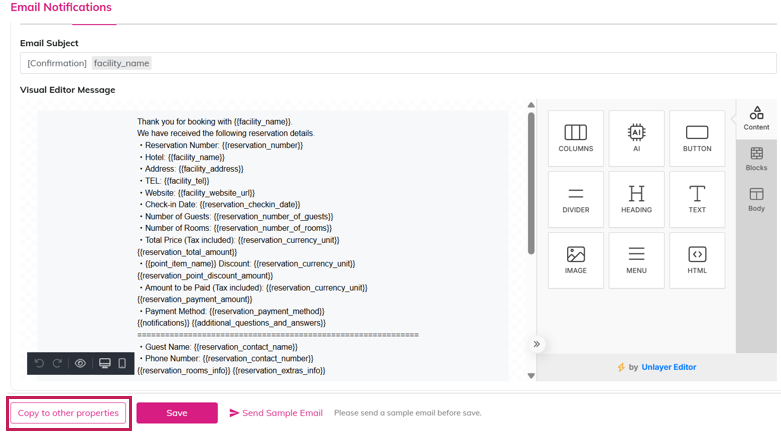This screenshot has width=781, height=438.
Task: Select the Text content block
Action: point(697,200)
